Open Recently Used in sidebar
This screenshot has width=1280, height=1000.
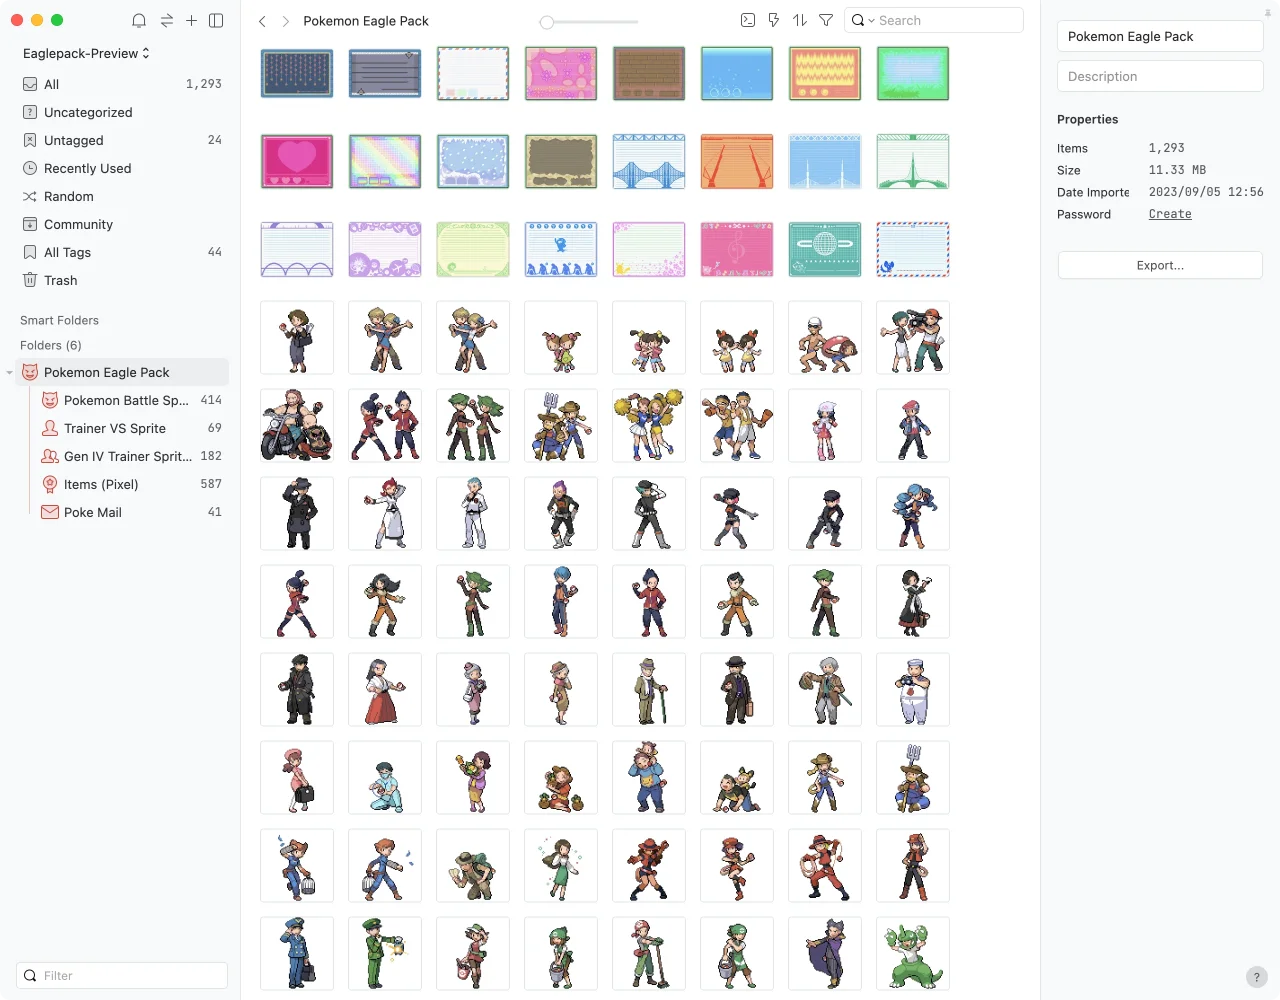point(87,169)
